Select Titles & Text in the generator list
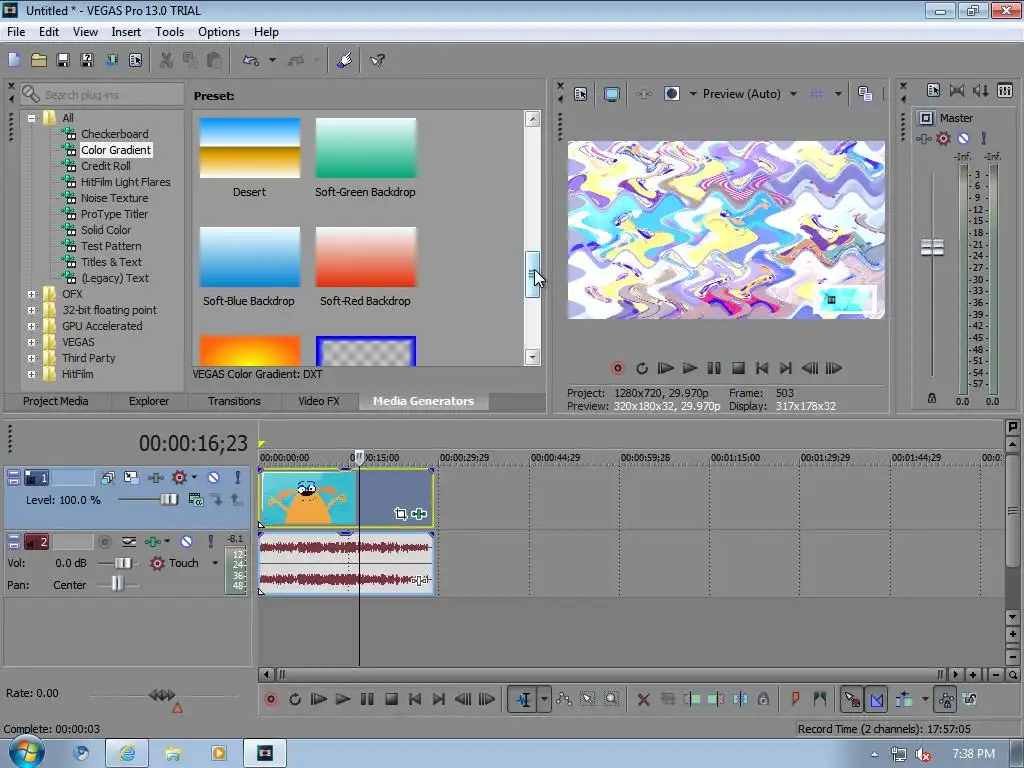 click(111, 262)
